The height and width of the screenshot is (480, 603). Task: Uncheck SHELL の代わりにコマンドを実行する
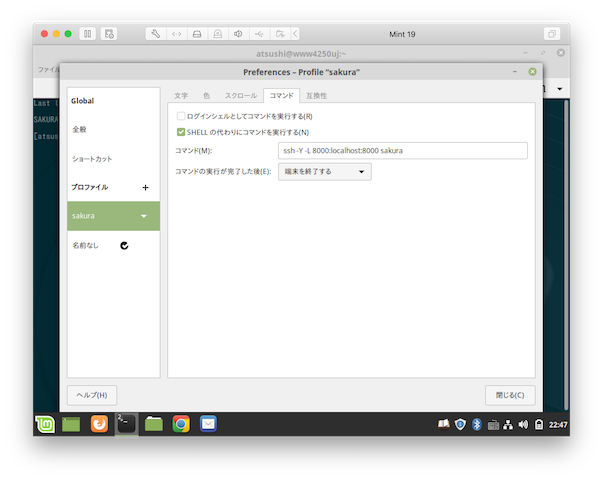coord(181,132)
